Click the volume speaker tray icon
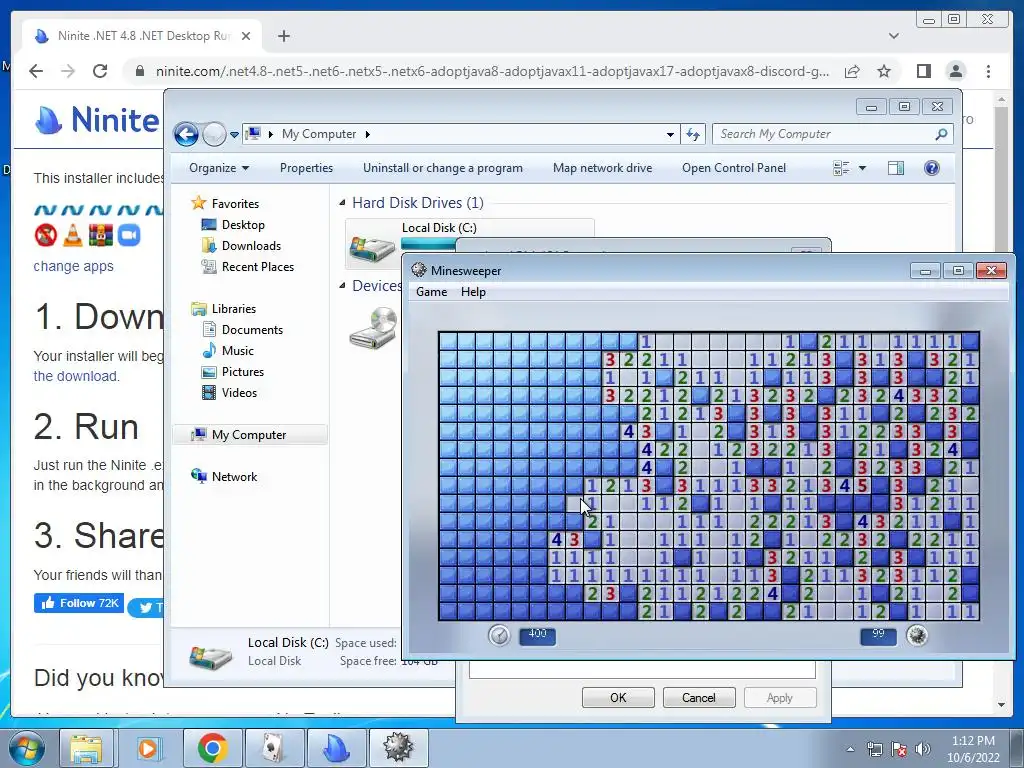Image resolution: width=1024 pixels, height=768 pixels. coord(923,748)
